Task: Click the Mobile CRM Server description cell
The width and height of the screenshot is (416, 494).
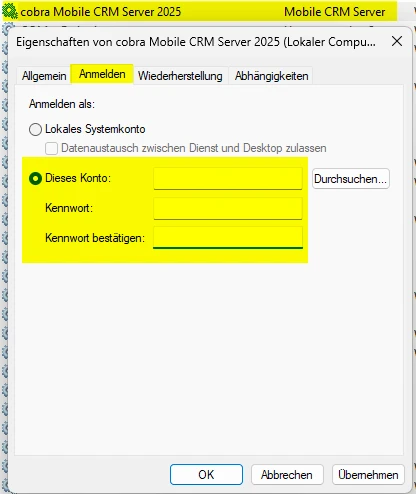Action: click(x=335, y=12)
